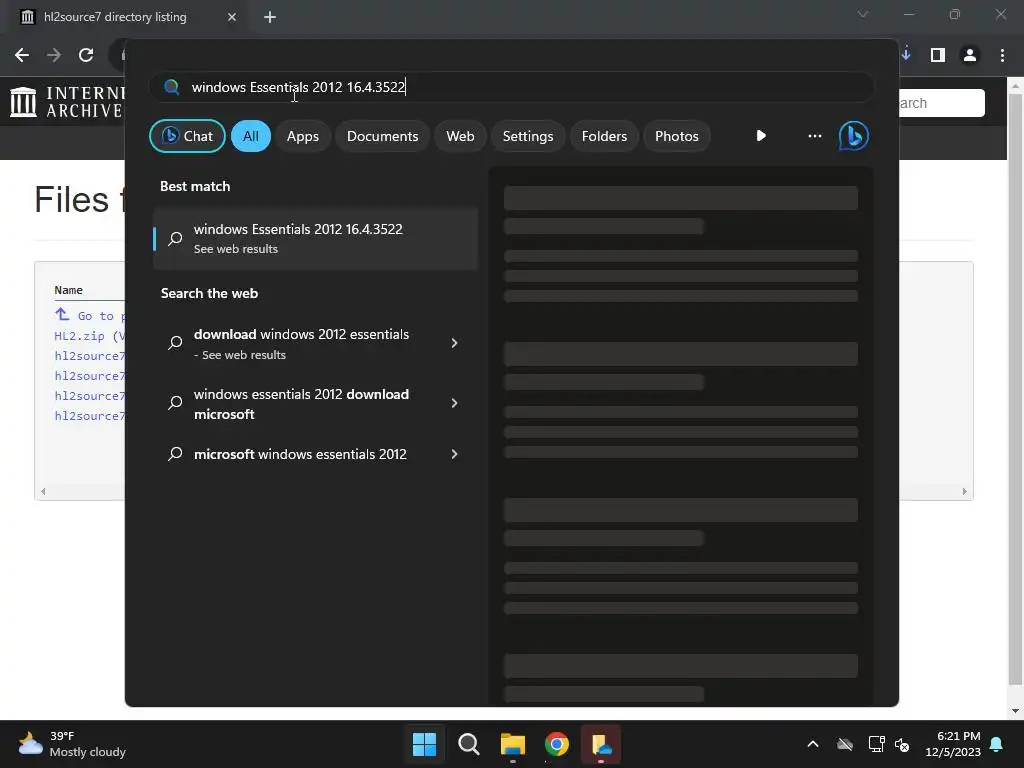Open Windows Start menu
Image resolution: width=1024 pixels, height=768 pixels.
click(x=424, y=744)
